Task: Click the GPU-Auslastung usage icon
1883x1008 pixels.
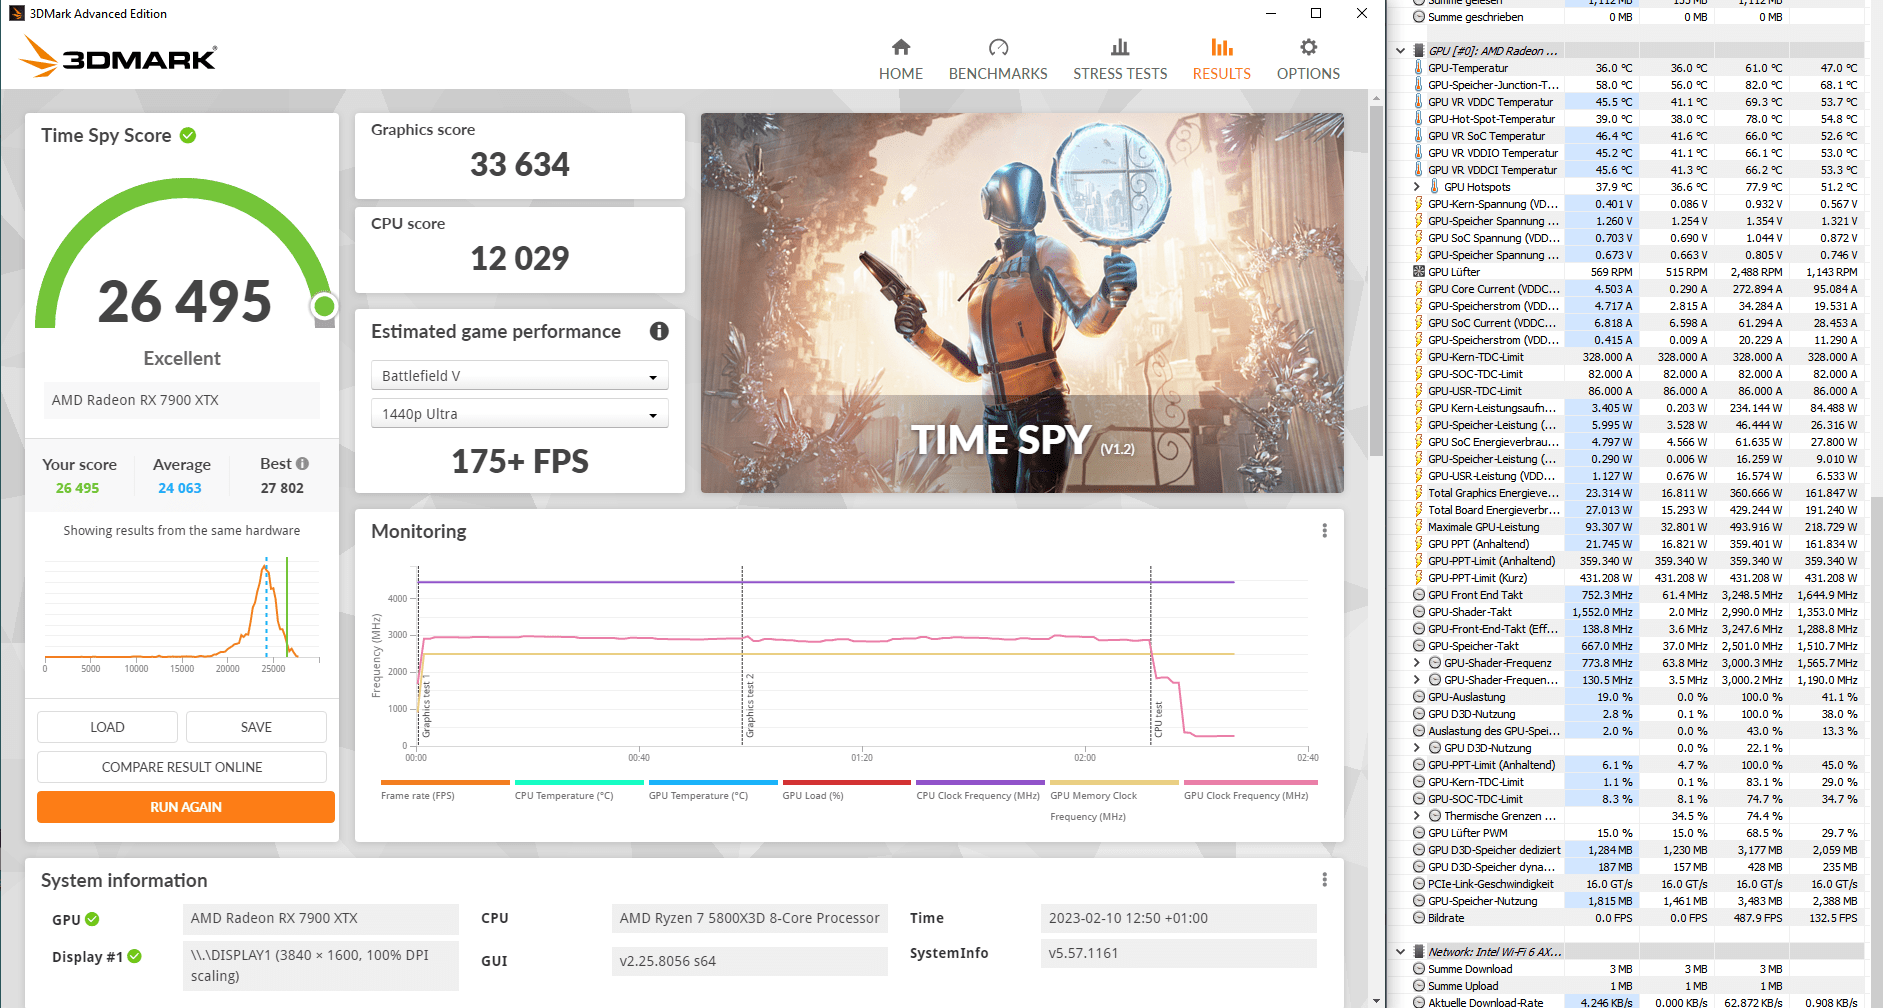Action: 1418,697
